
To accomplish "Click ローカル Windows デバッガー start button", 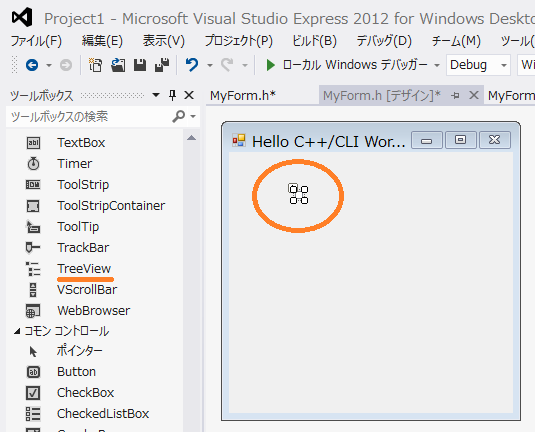I will (x=348, y=65).
